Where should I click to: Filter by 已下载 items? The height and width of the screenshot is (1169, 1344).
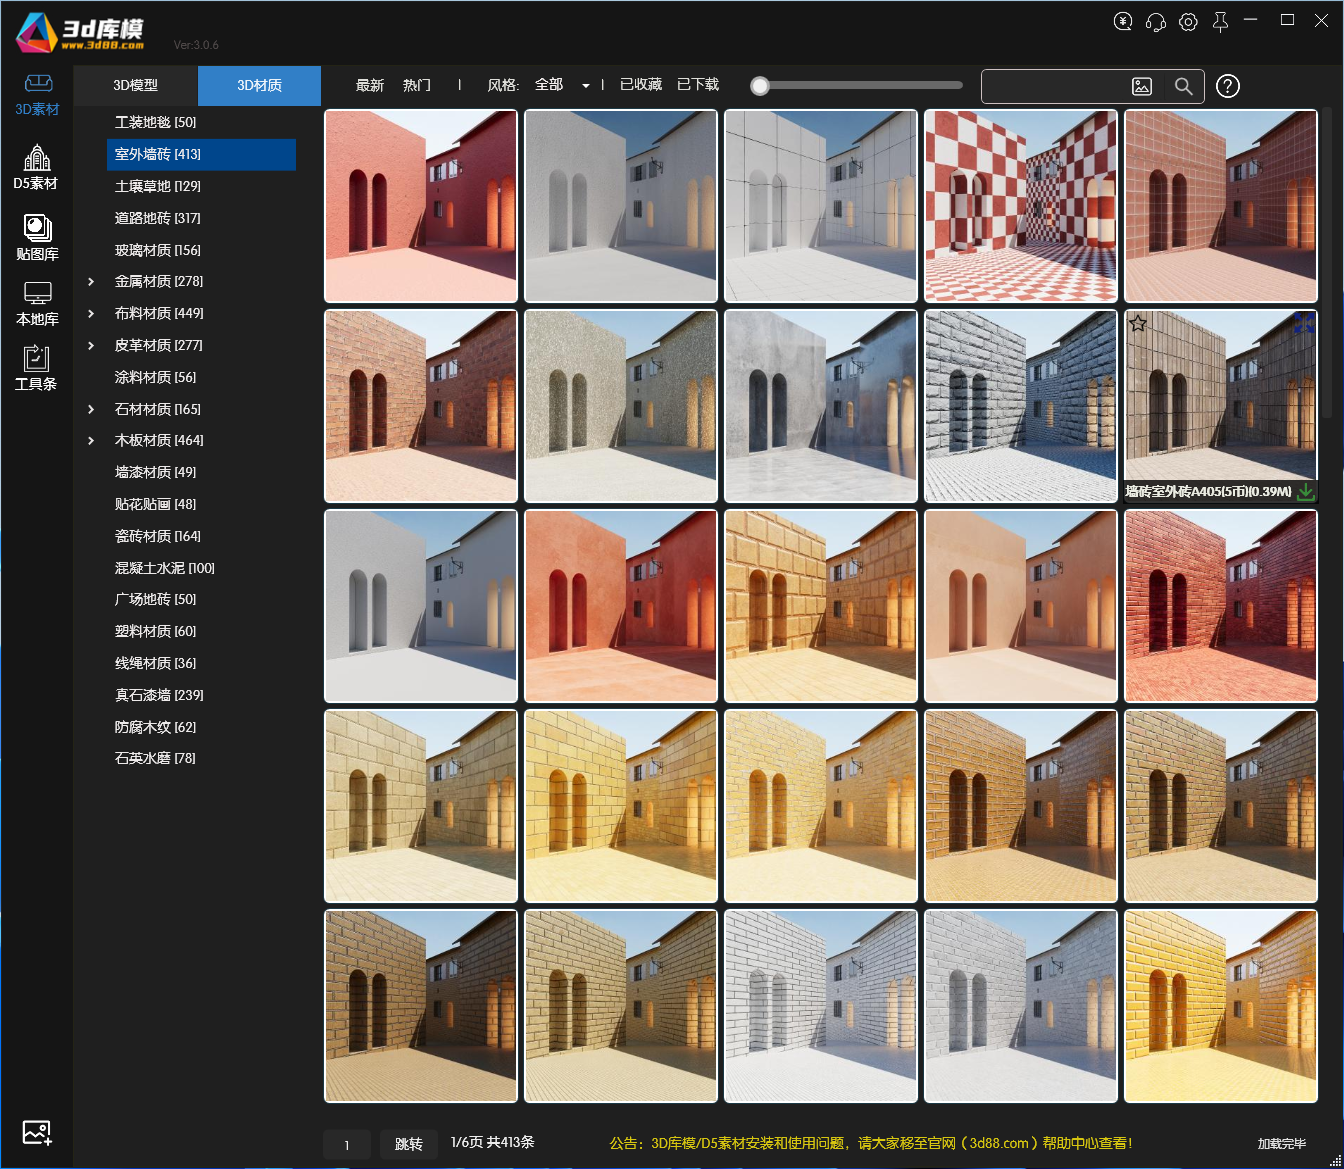click(x=698, y=85)
